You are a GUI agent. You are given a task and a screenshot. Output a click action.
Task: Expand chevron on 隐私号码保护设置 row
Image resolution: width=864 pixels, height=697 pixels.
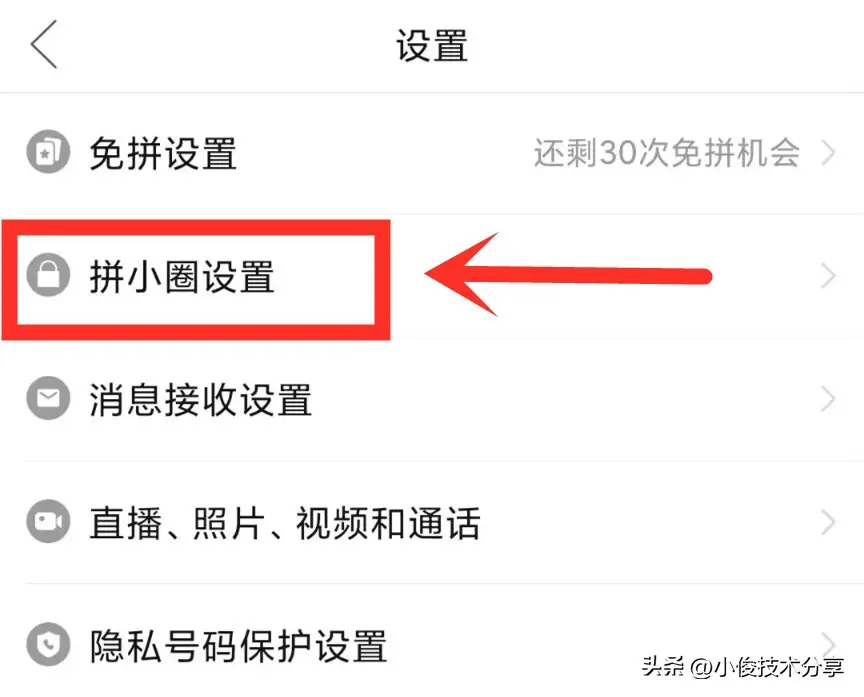coord(828,644)
